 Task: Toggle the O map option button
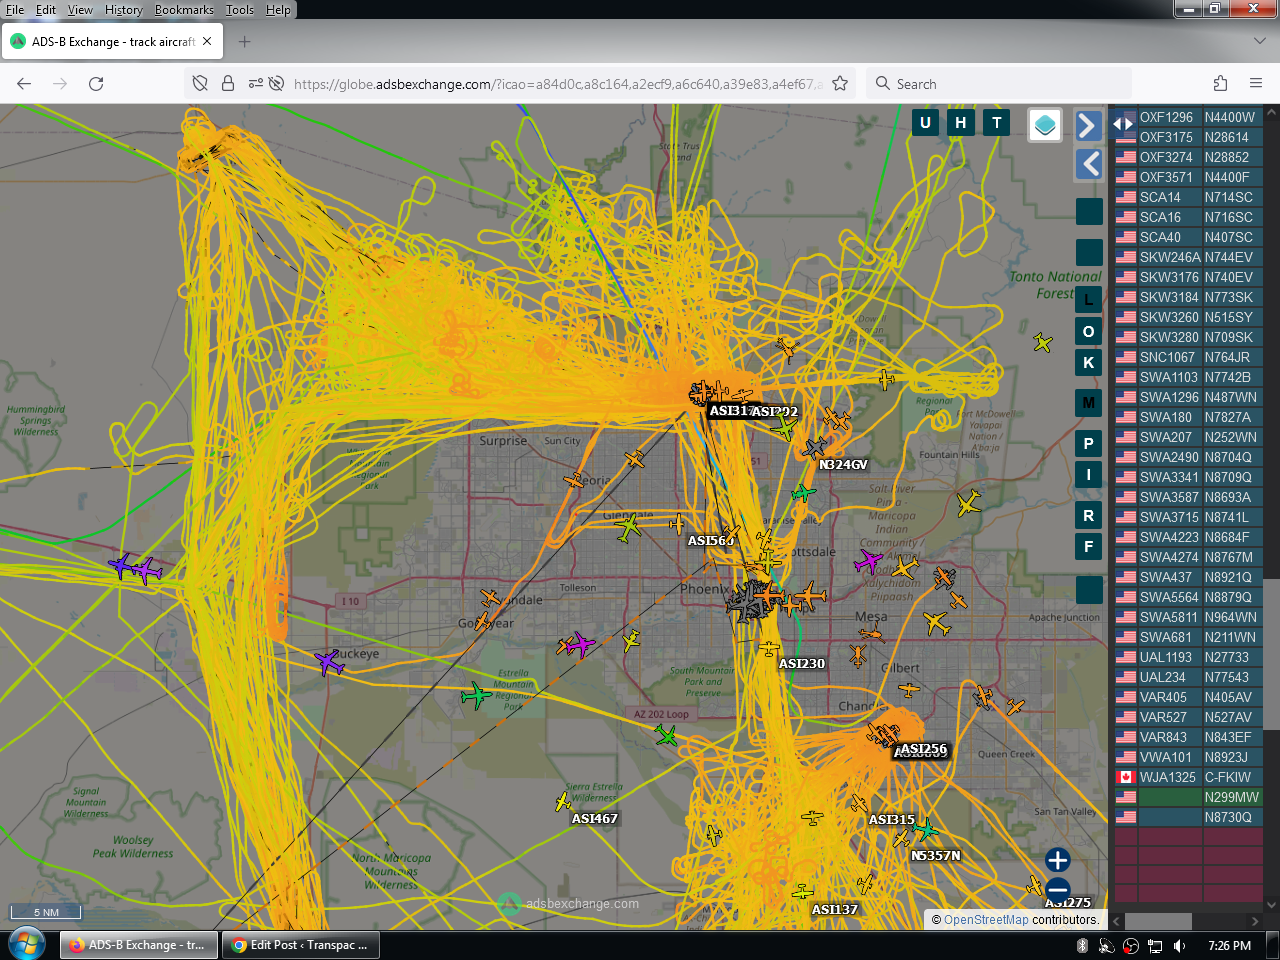pos(1089,331)
